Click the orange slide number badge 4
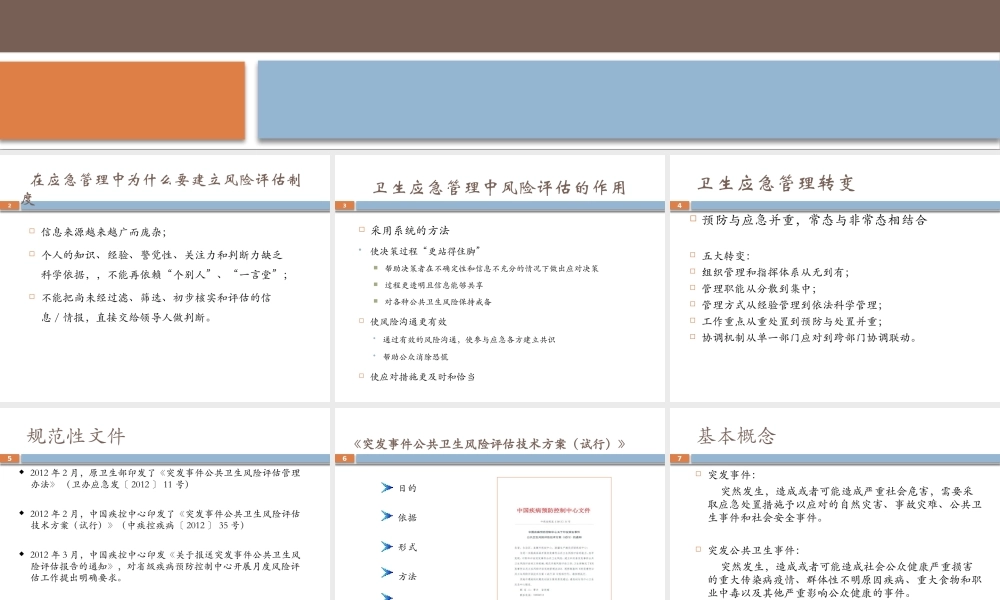The width and height of the screenshot is (1000, 600). pos(679,205)
